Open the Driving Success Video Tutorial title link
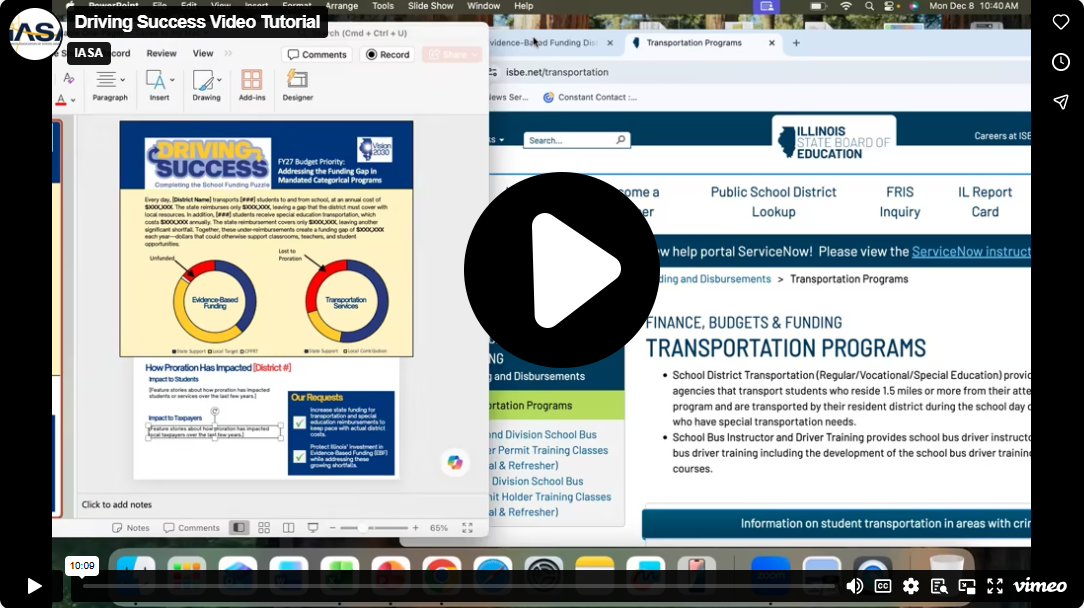The image size is (1084, 608). [197, 22]
